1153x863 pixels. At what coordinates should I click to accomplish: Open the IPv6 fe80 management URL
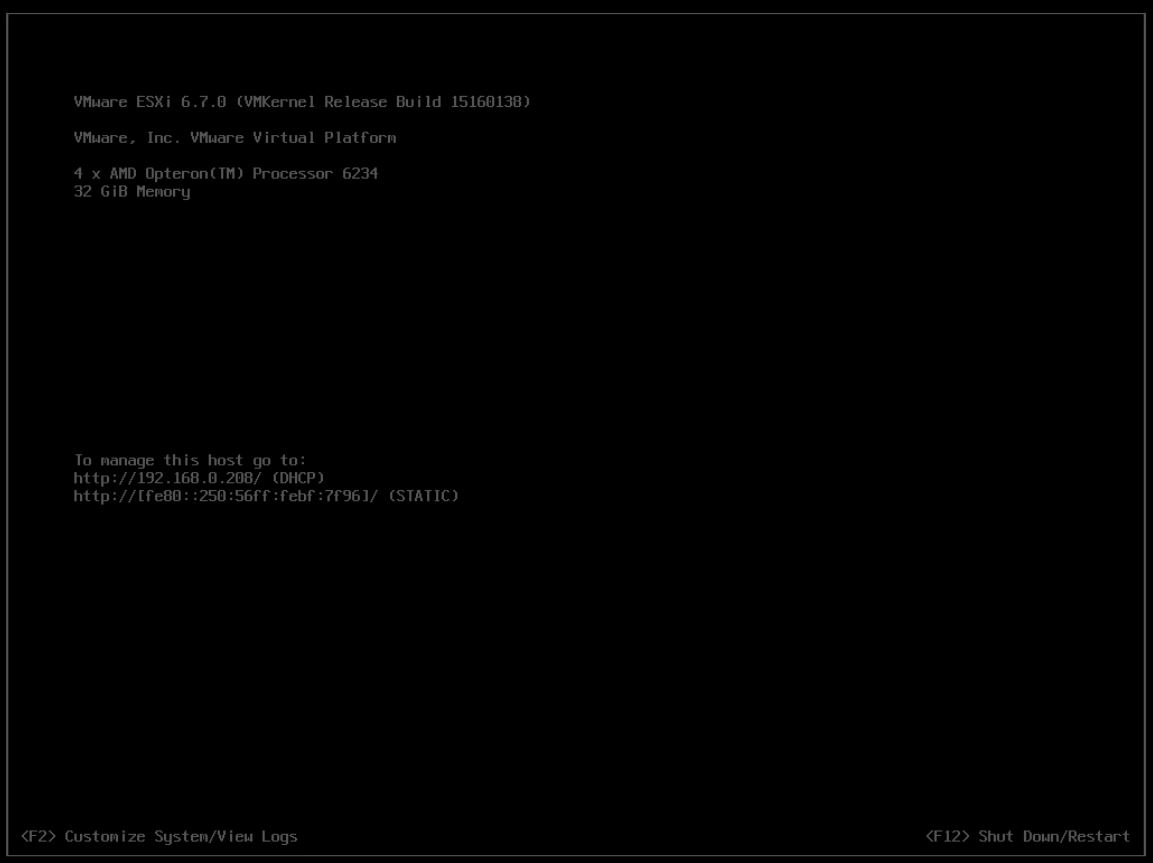pos(226,495)
